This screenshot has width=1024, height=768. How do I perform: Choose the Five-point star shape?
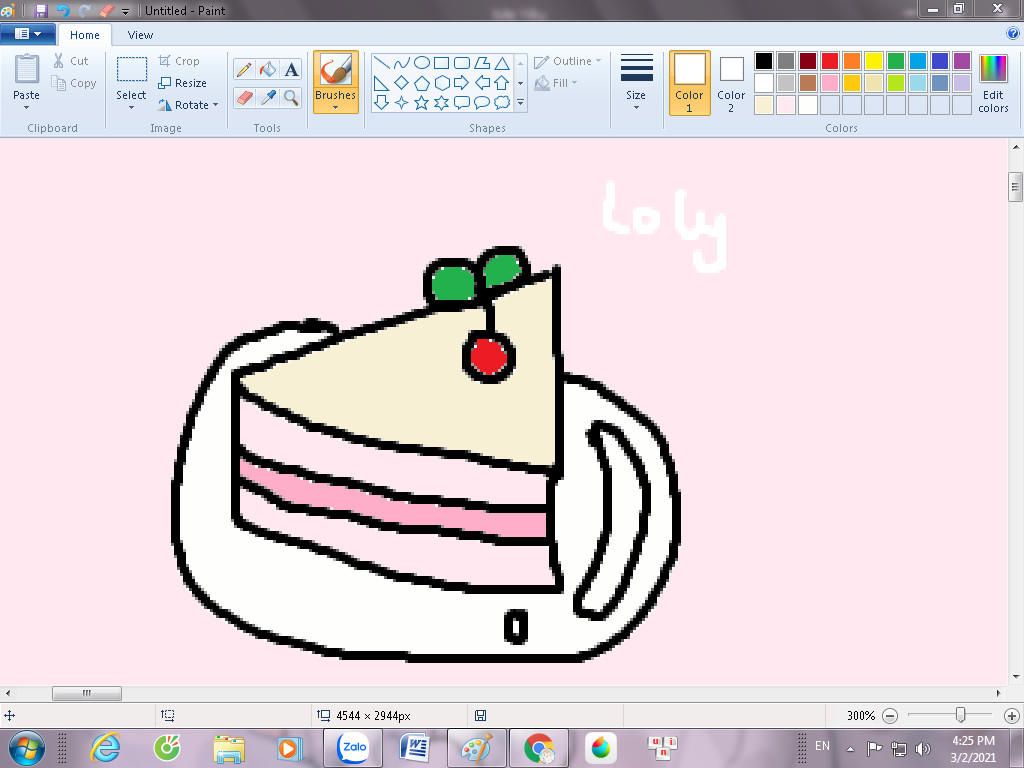(422, 103)
